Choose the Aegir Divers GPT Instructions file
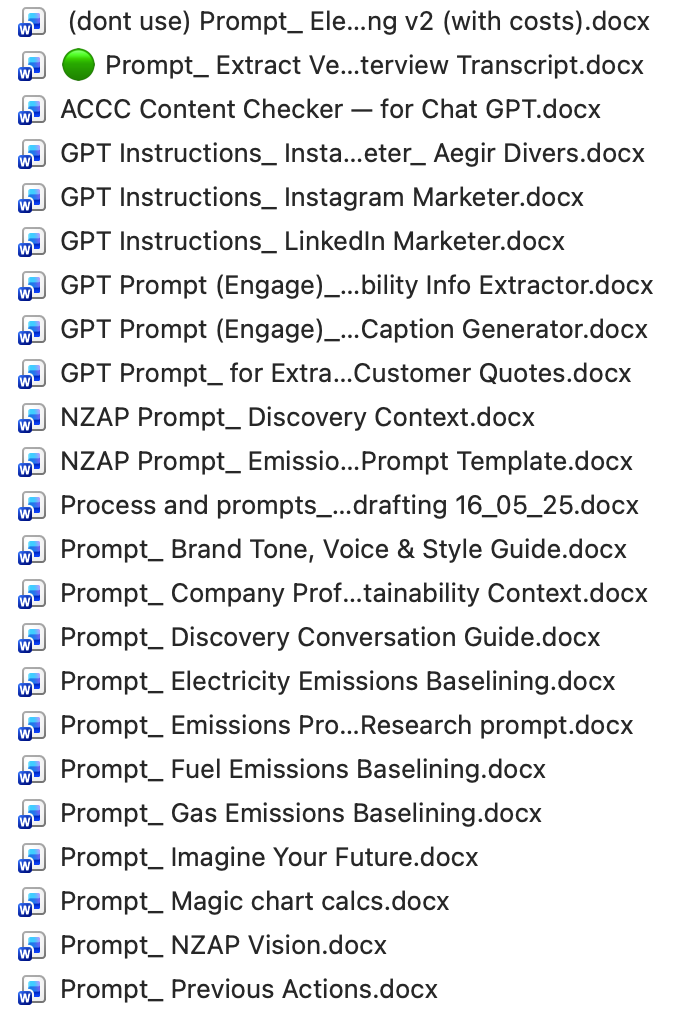This screenshot has height=1026, width=698. point(353,154)
